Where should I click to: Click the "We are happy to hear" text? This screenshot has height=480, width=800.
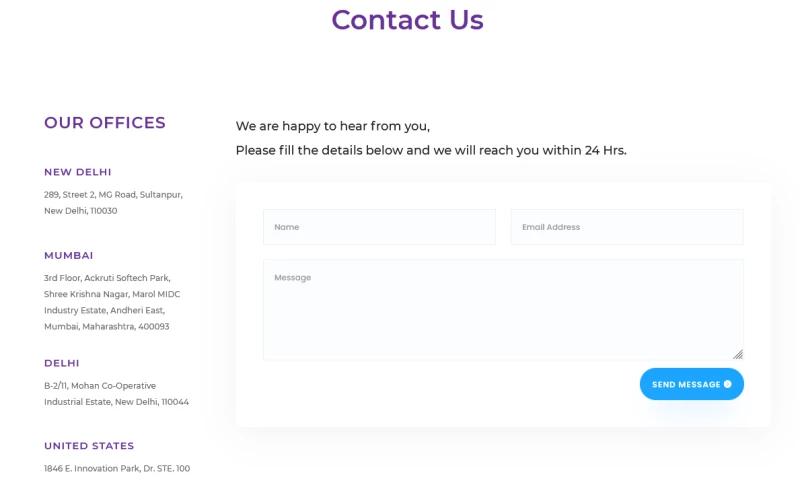pyautogui.click(x=332, y=126)
